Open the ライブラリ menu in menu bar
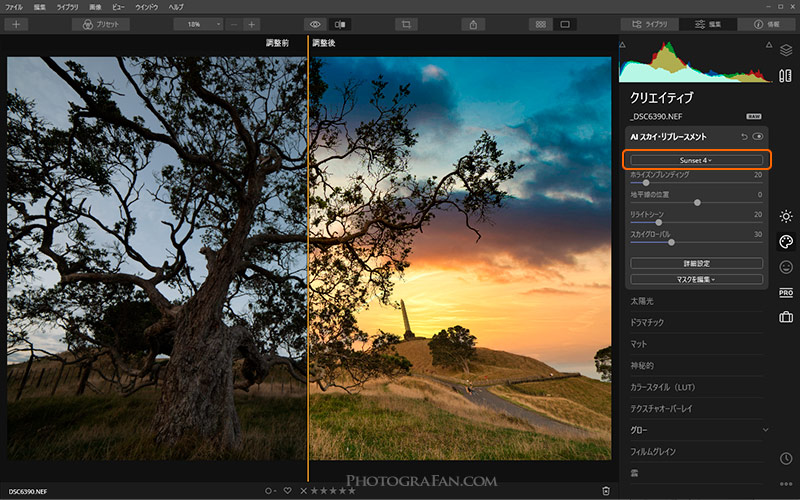This screenshot has height=500, width=800. coord(67,7)
